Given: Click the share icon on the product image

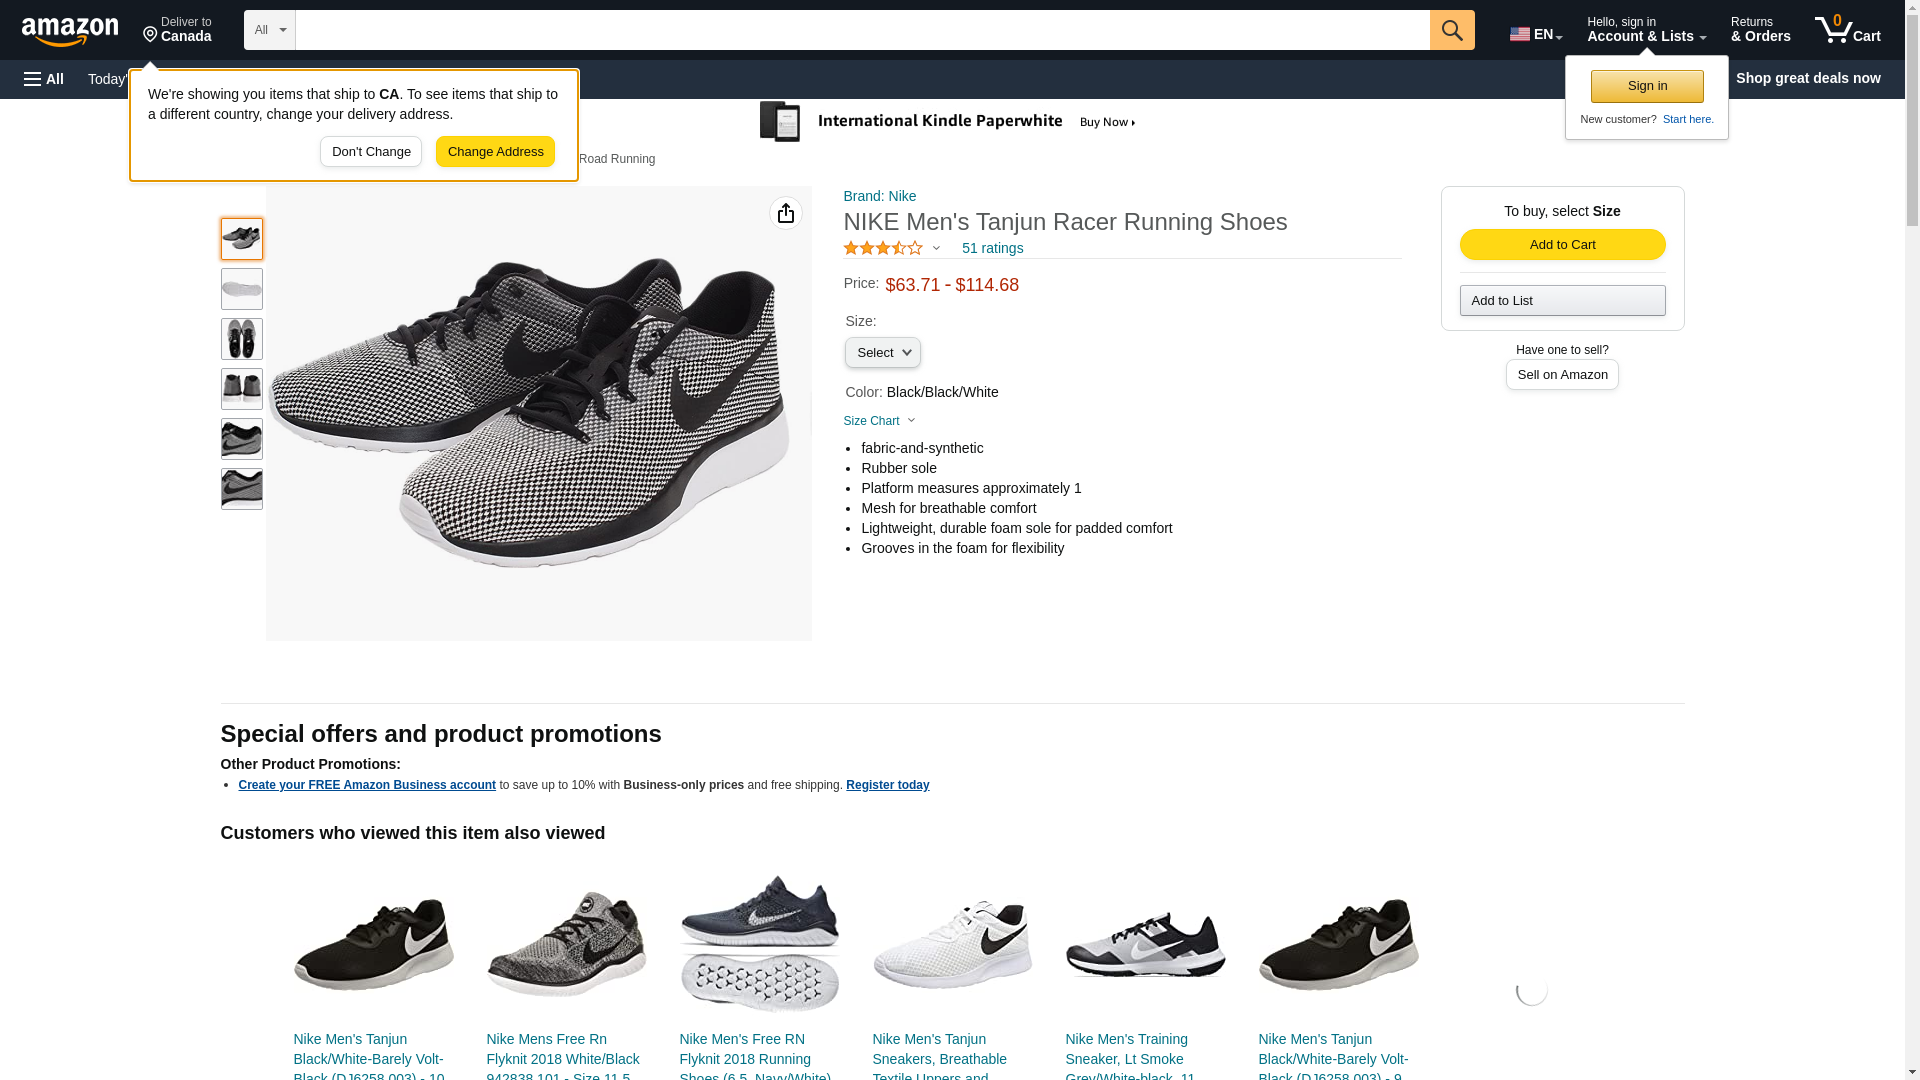Looking at the screenshot, I should (x=785, y=213).
